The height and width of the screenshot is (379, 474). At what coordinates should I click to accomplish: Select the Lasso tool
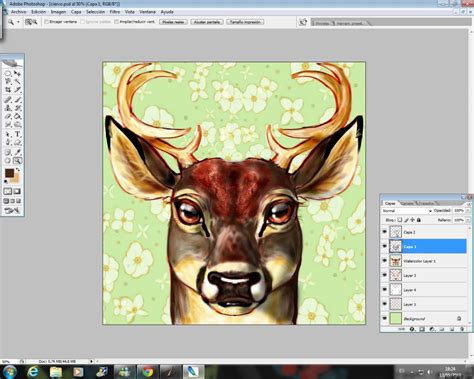[x=8, y=81]
